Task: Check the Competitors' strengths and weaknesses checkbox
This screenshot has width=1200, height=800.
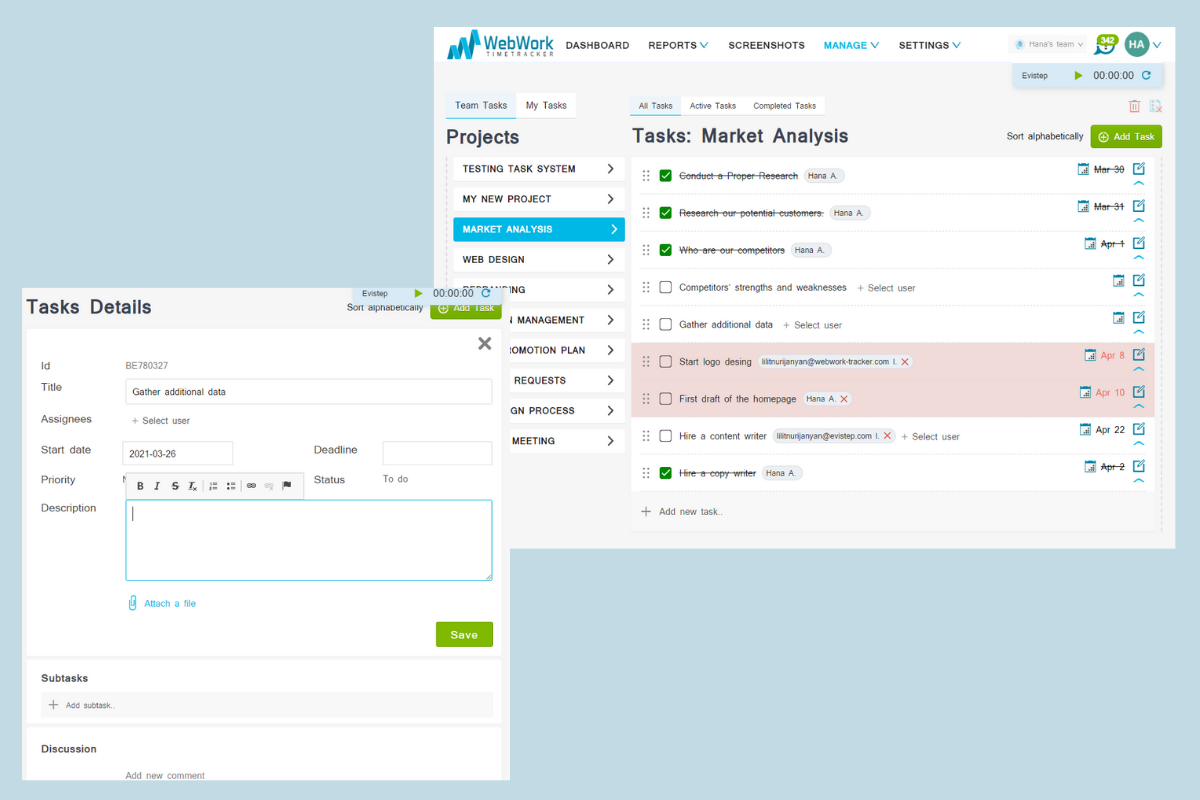Action: [665, 287]
